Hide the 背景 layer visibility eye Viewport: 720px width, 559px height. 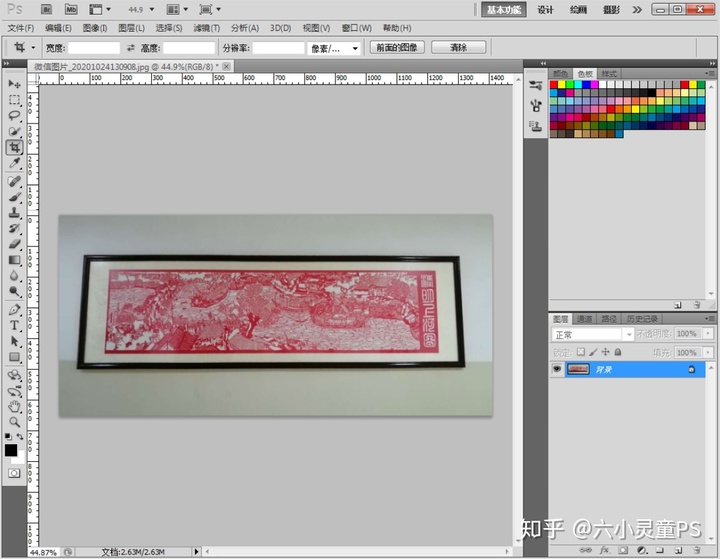coord(557,369)
